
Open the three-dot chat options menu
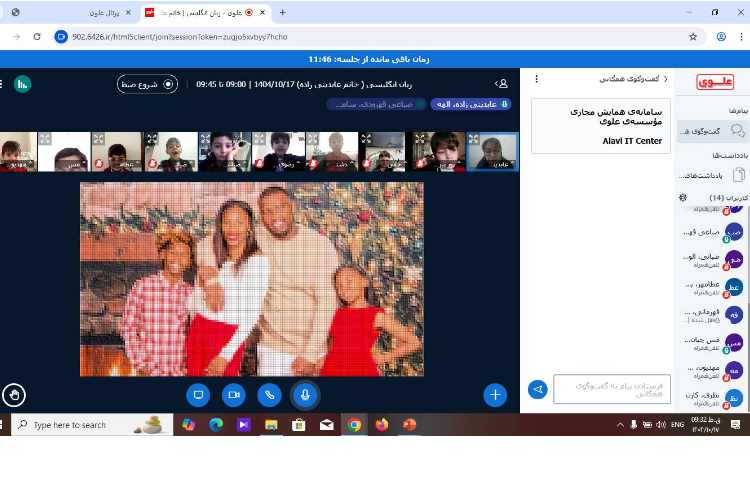(537, 78)
